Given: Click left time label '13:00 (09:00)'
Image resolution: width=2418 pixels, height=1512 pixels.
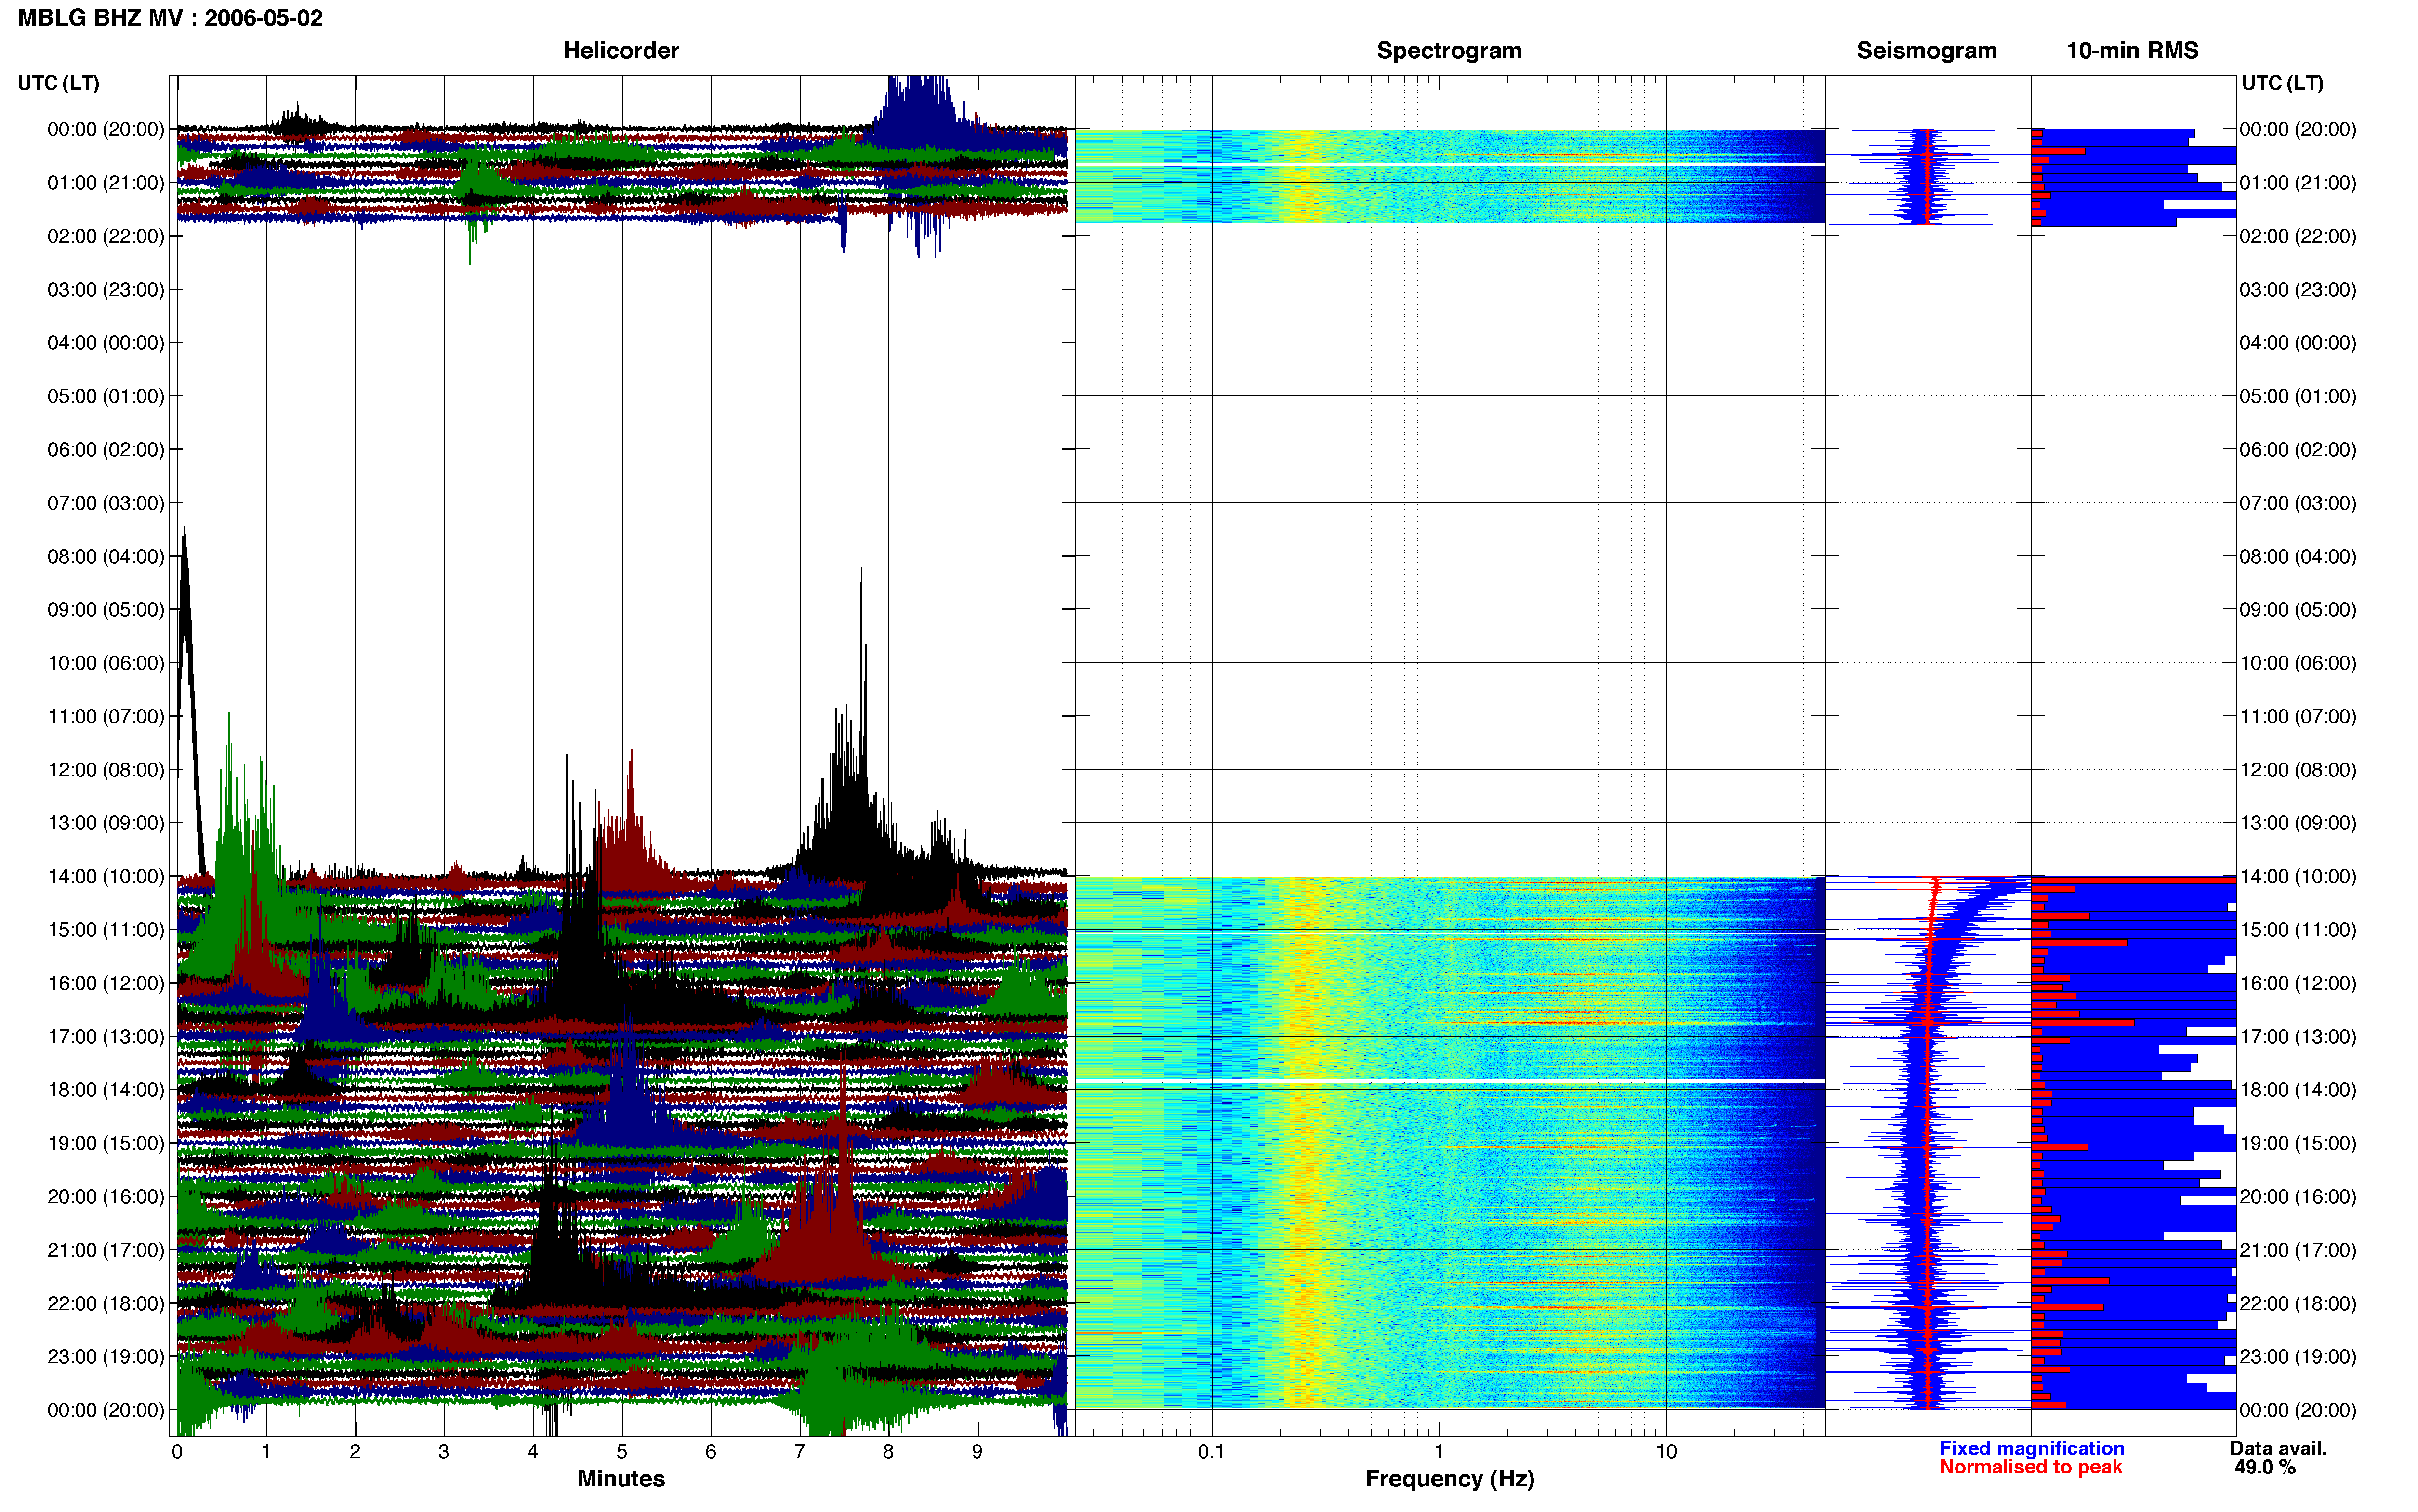Looking at the screenshot, I should 106,823.
